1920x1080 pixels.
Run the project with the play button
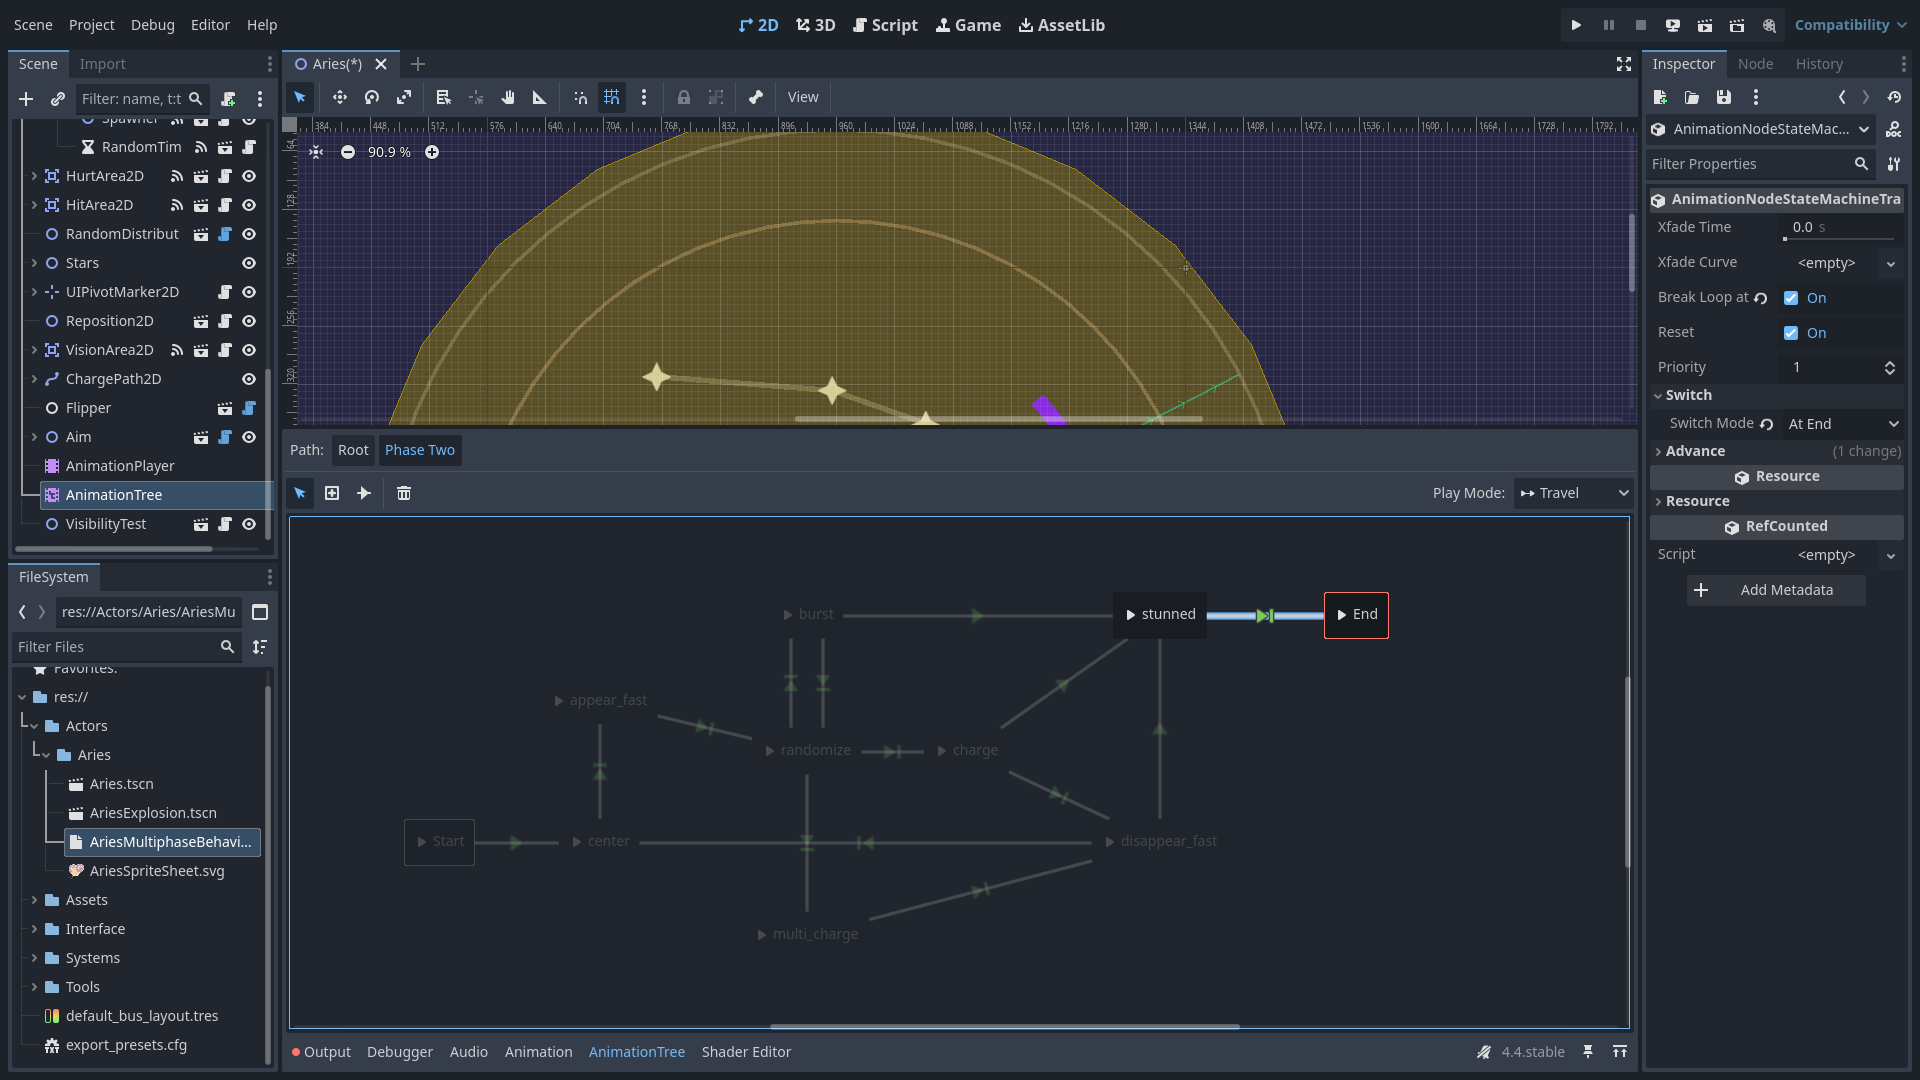[1576, 25]
